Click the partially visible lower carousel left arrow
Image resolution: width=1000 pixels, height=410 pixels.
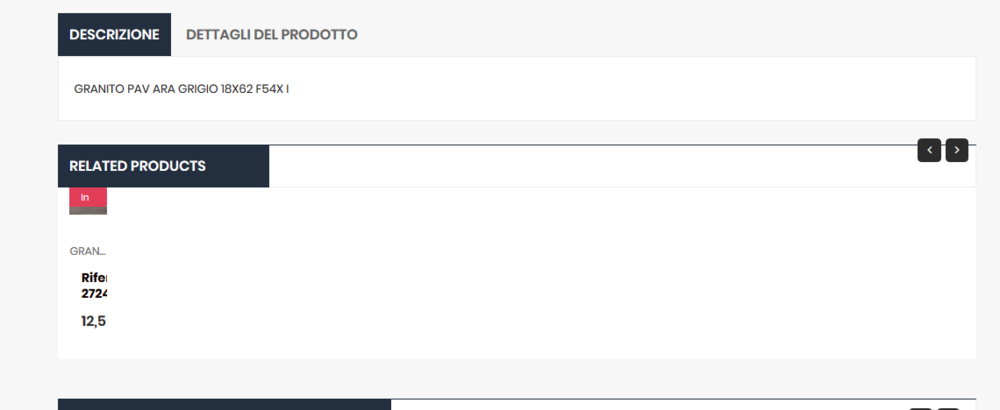pos(920,409)
